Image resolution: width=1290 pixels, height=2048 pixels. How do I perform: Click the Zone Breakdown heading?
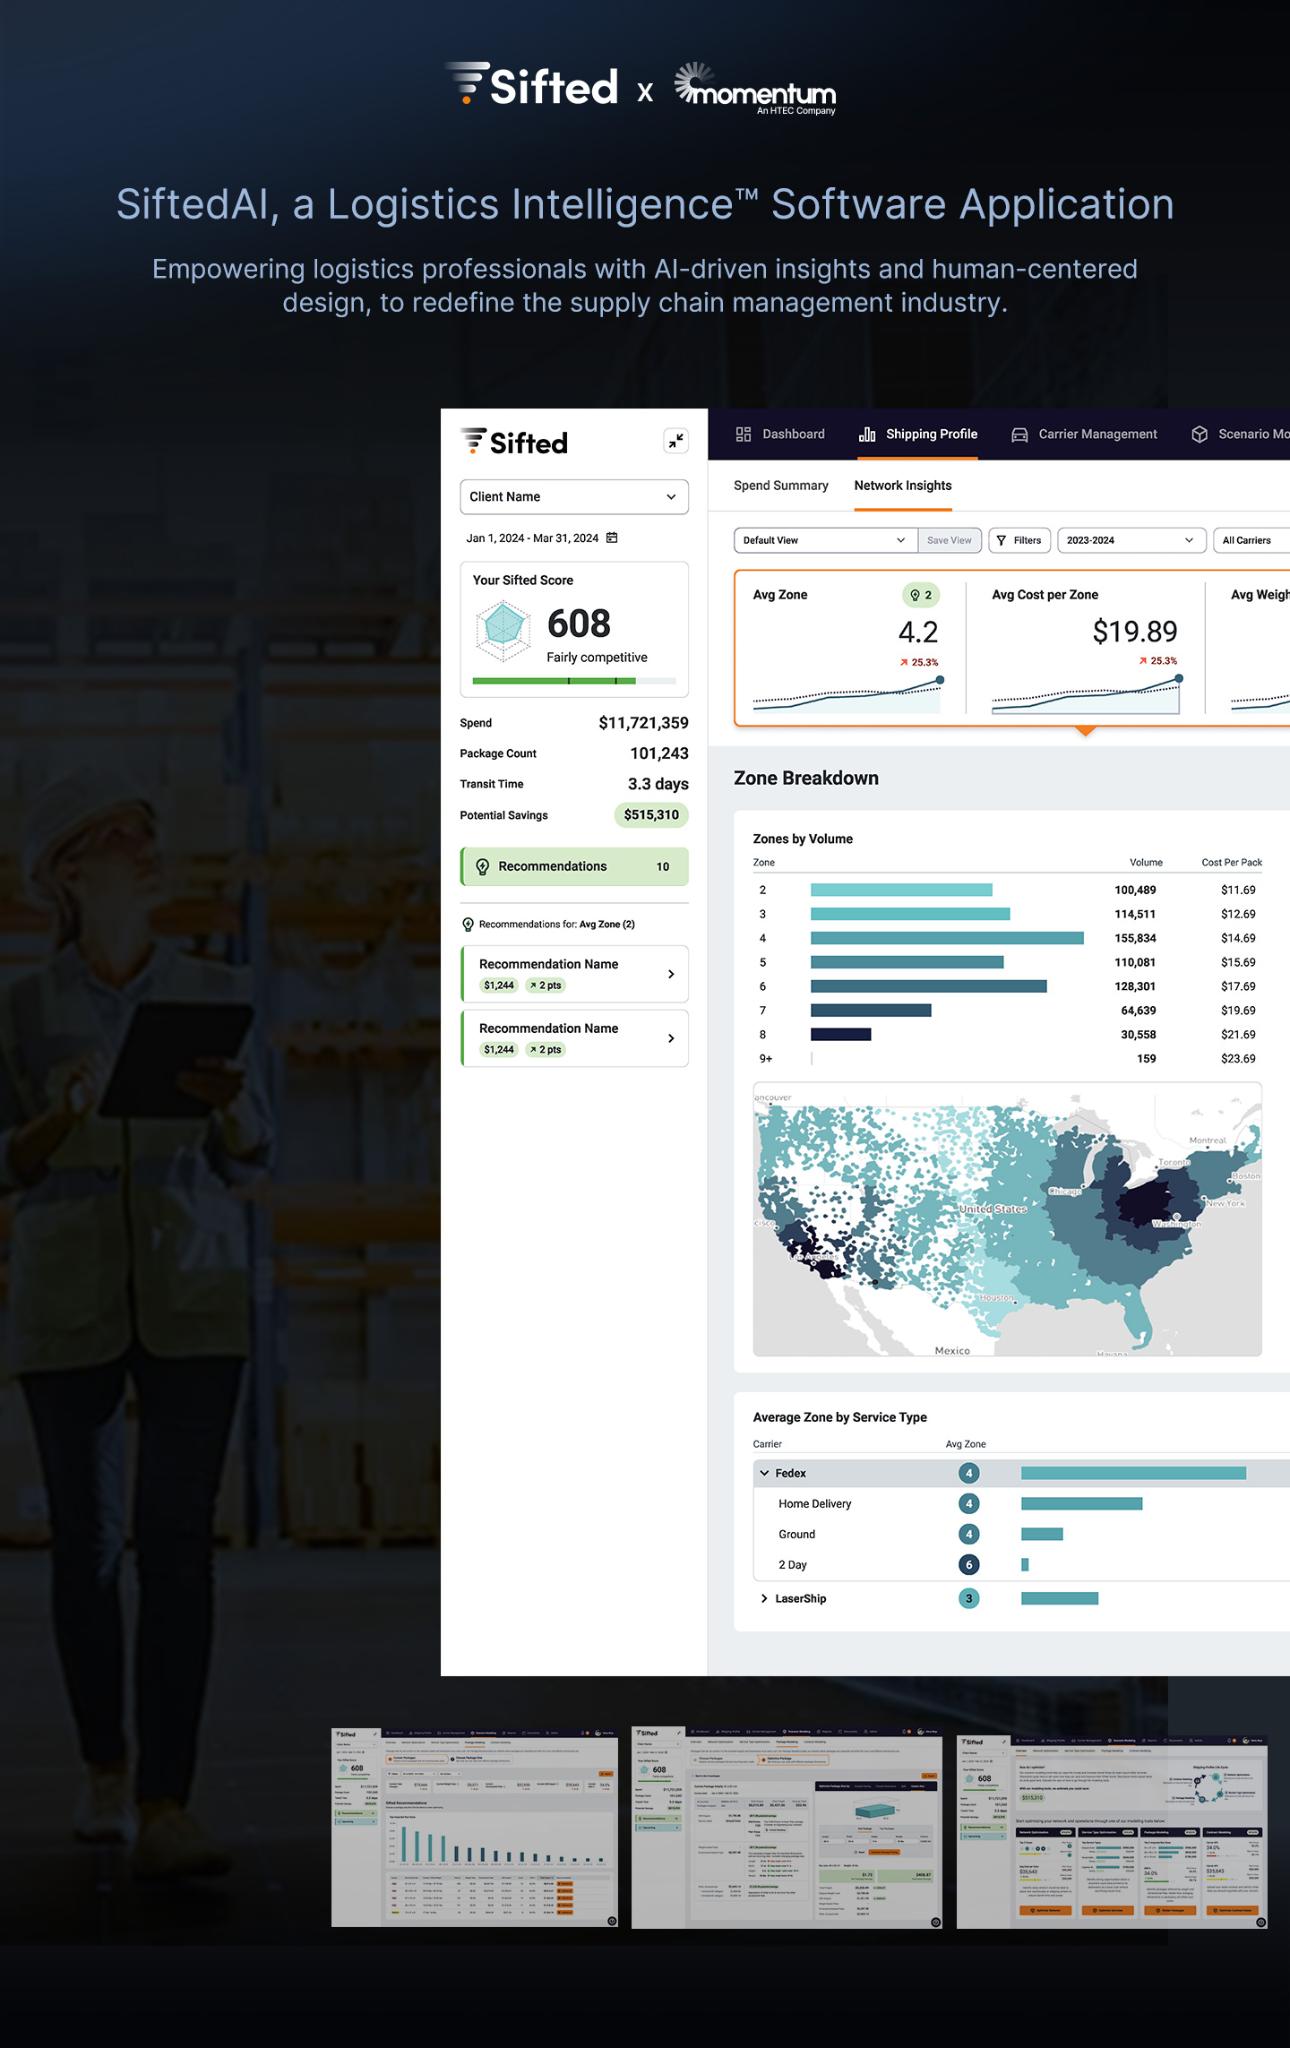point(806,778)
